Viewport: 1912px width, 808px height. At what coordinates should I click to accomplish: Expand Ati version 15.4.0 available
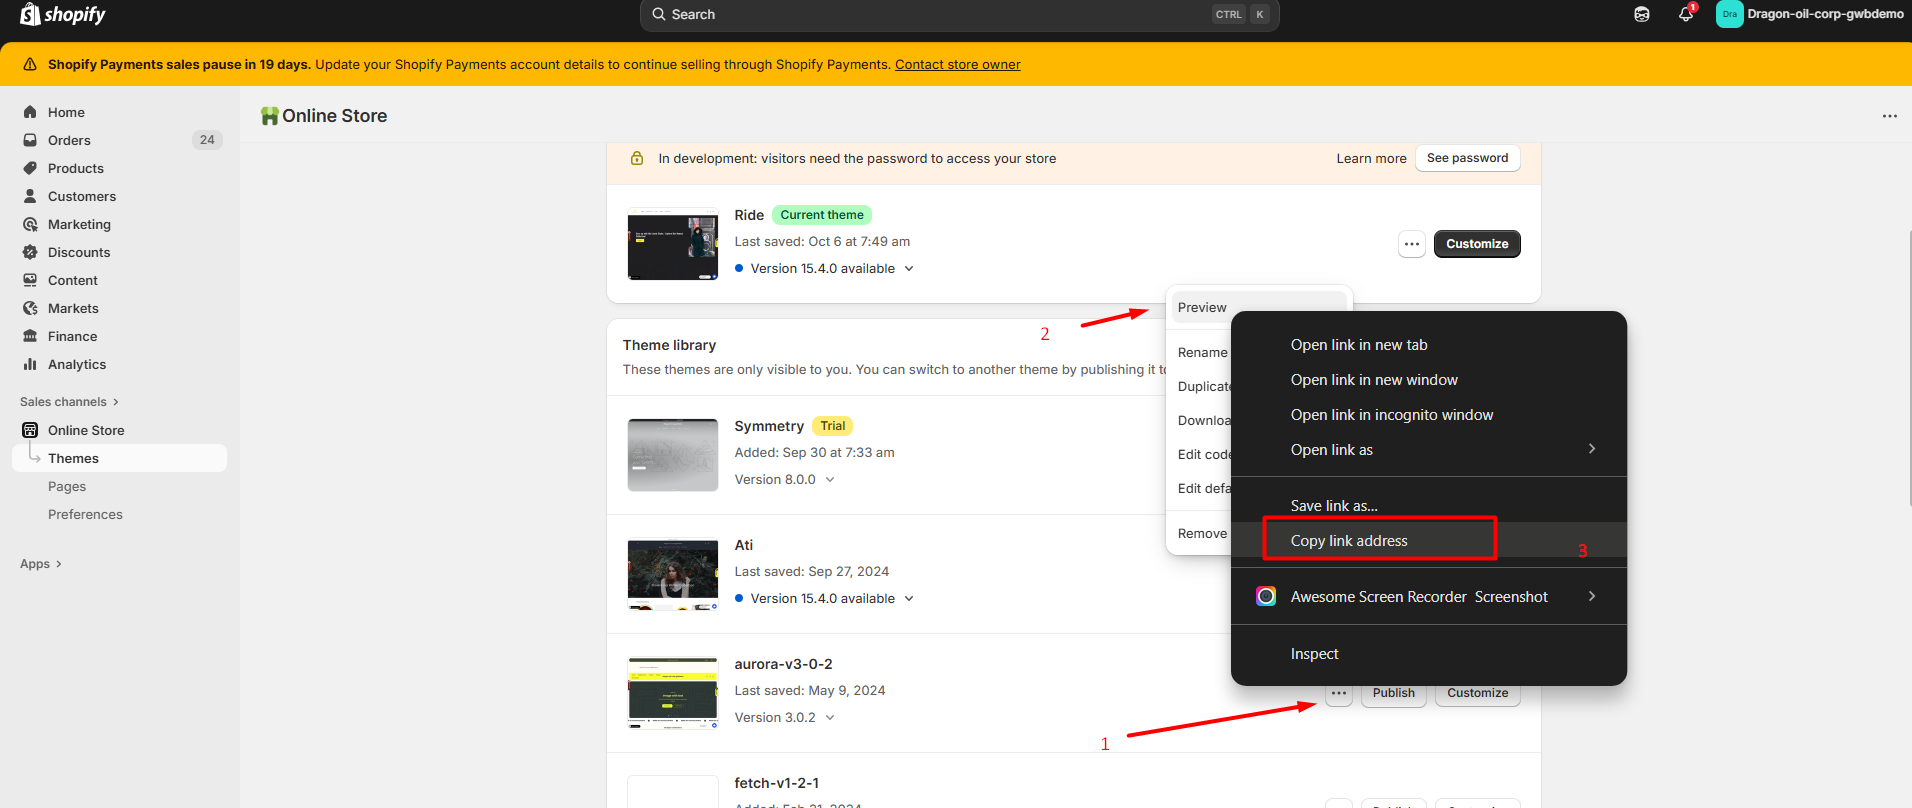point(909,598)
